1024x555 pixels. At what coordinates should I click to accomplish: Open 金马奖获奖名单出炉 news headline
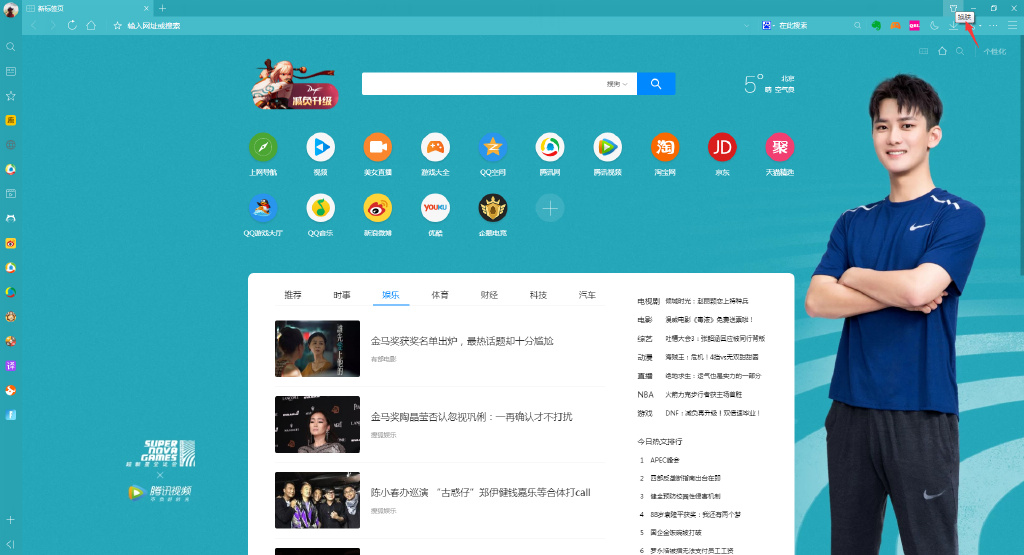pos(462,341)
